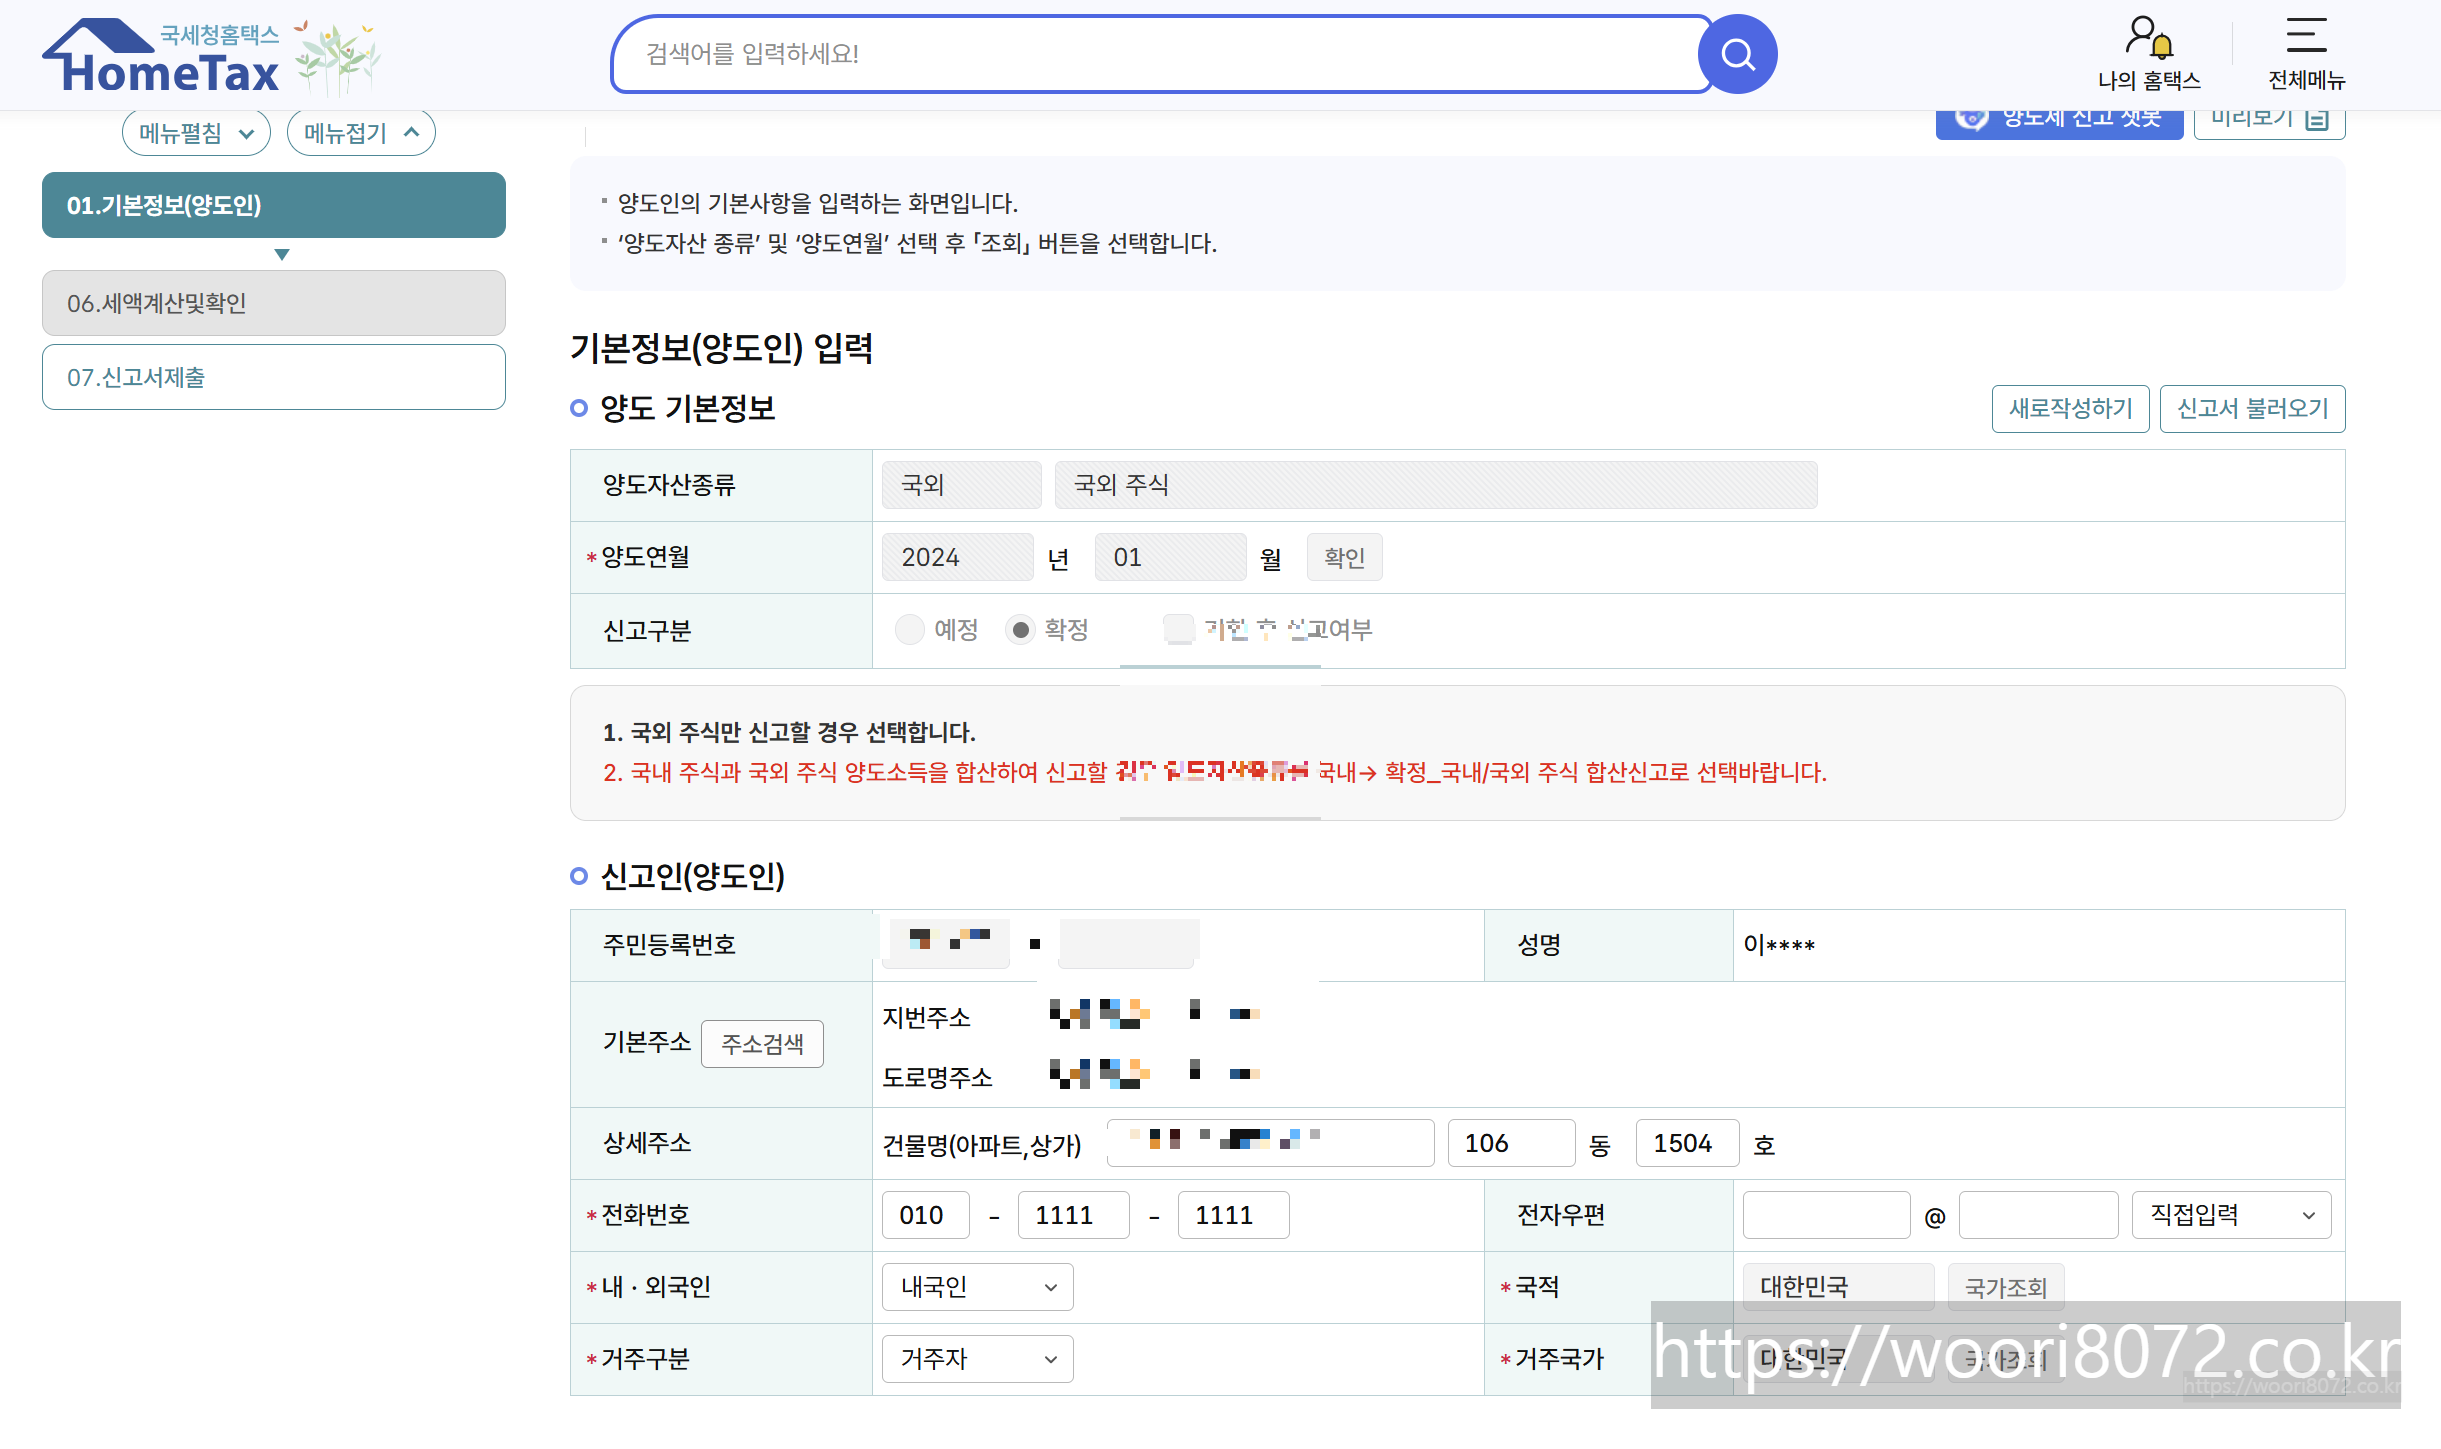Toggle the 기한 후 신고여부 checkbox
Viewport: 2441px width, 1449px height.
point(1179,630)
